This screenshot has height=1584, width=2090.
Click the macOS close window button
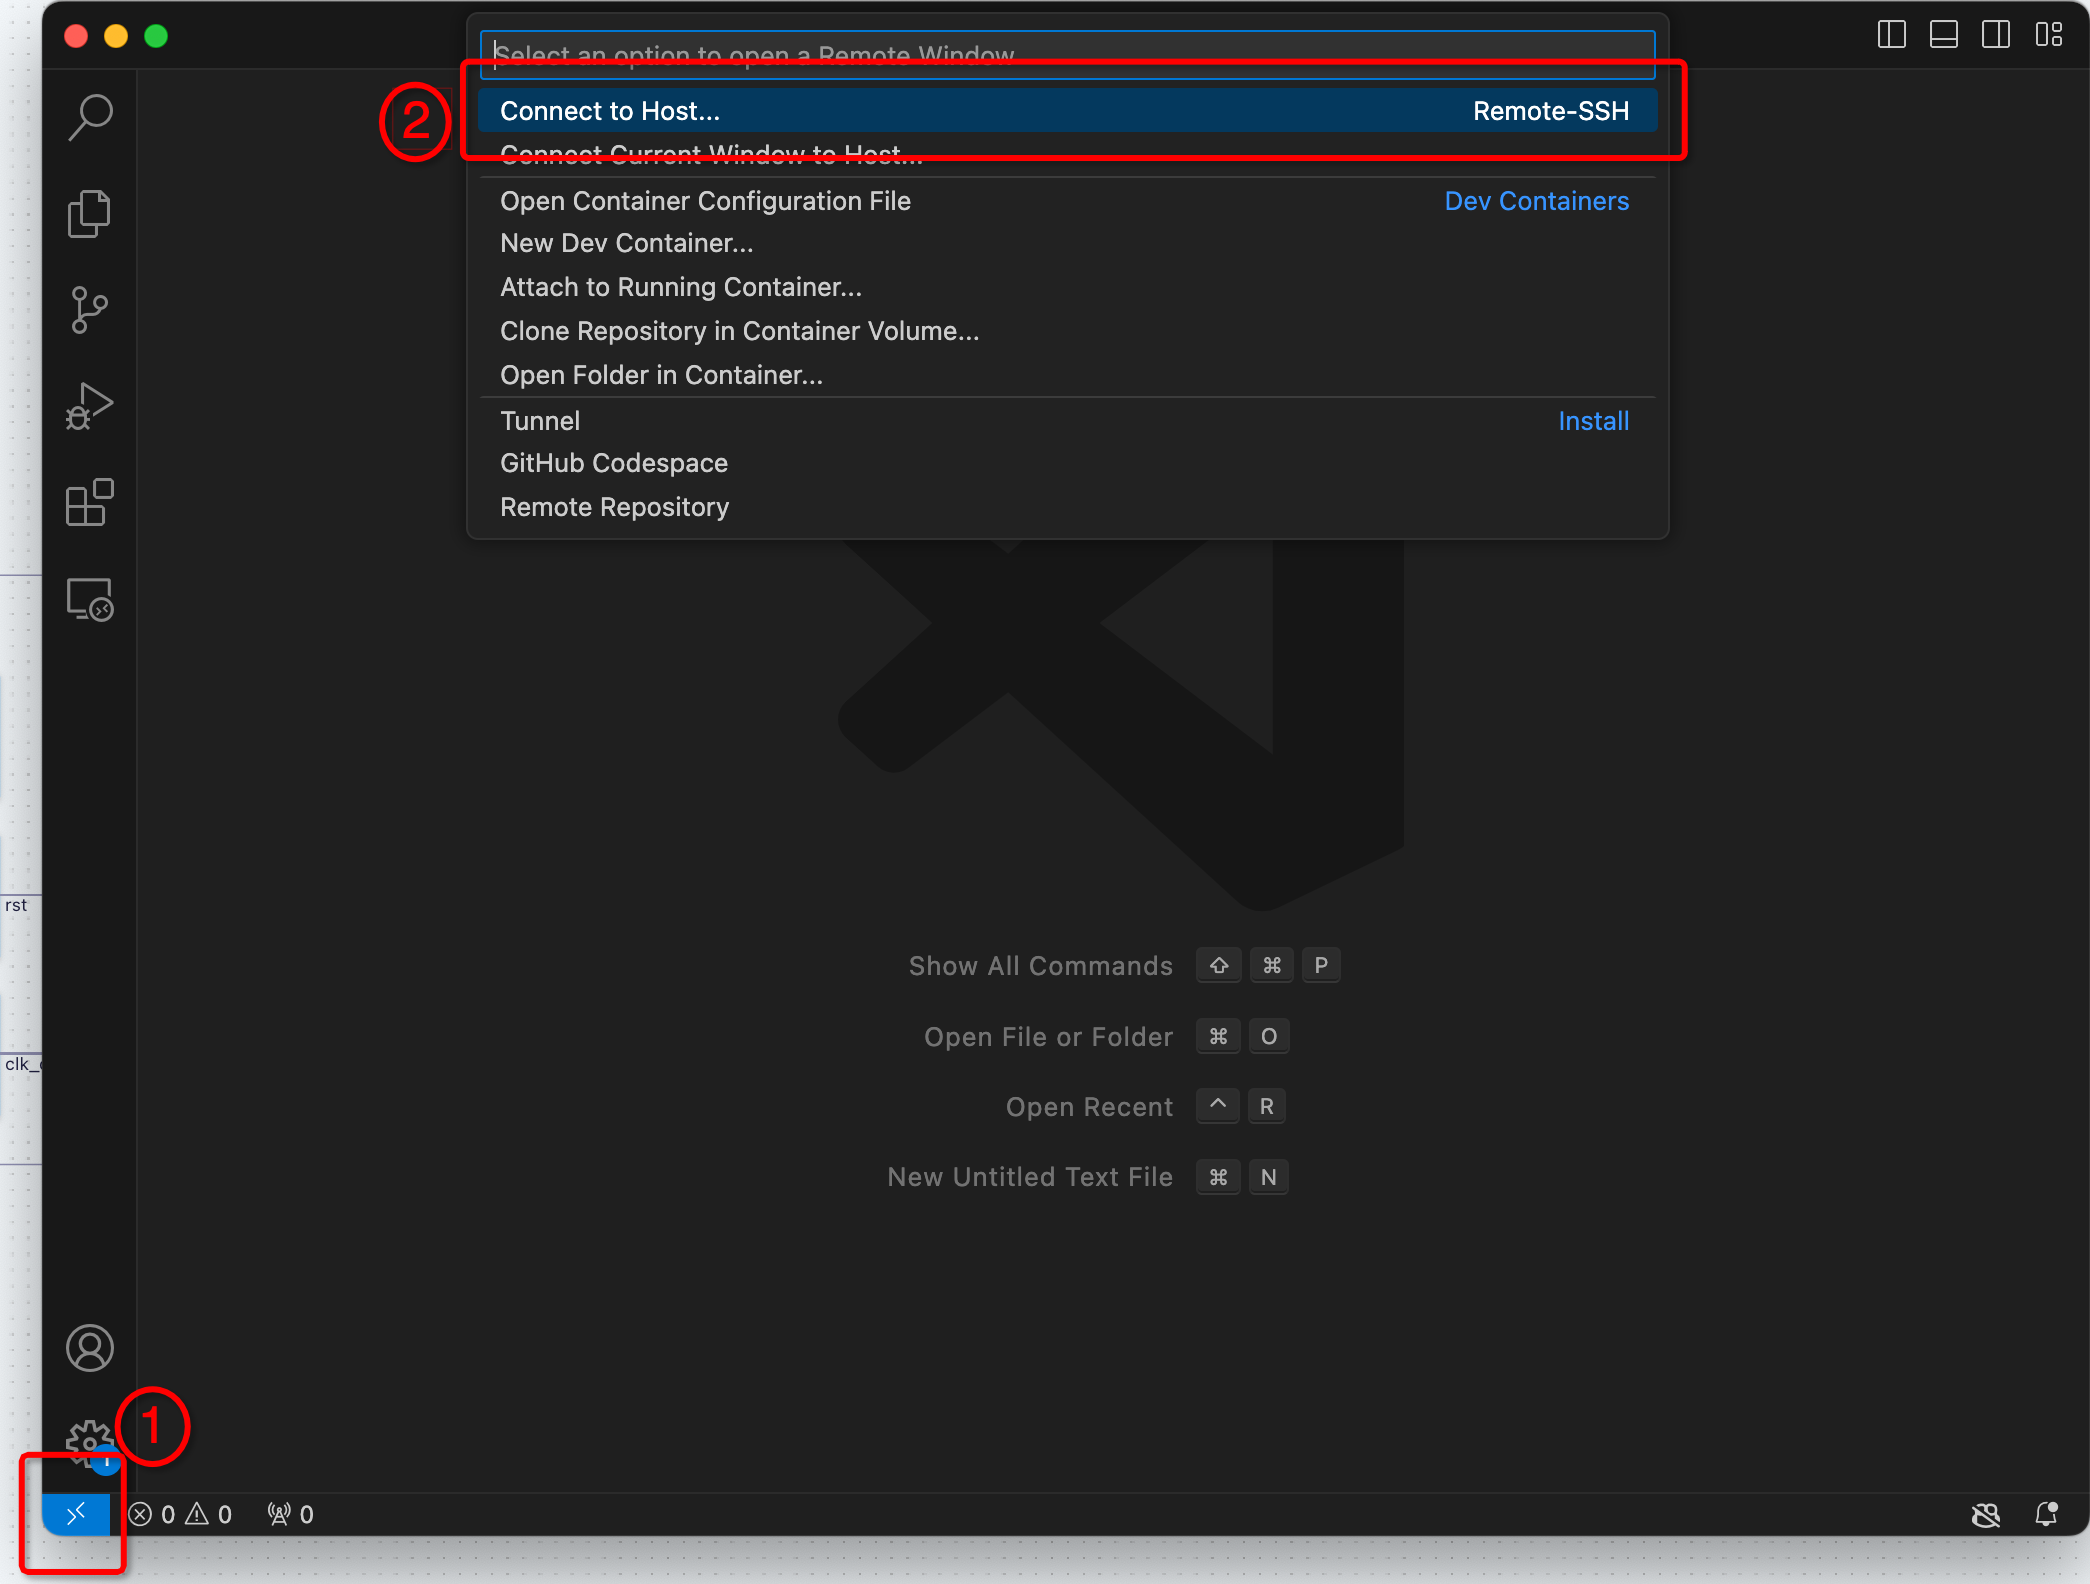pos(76,36)
